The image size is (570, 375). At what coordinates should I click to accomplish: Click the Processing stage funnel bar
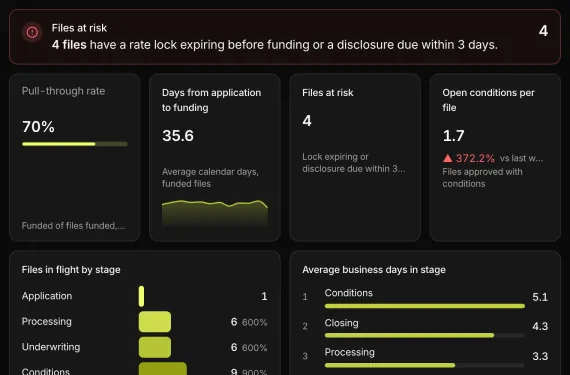155,322
